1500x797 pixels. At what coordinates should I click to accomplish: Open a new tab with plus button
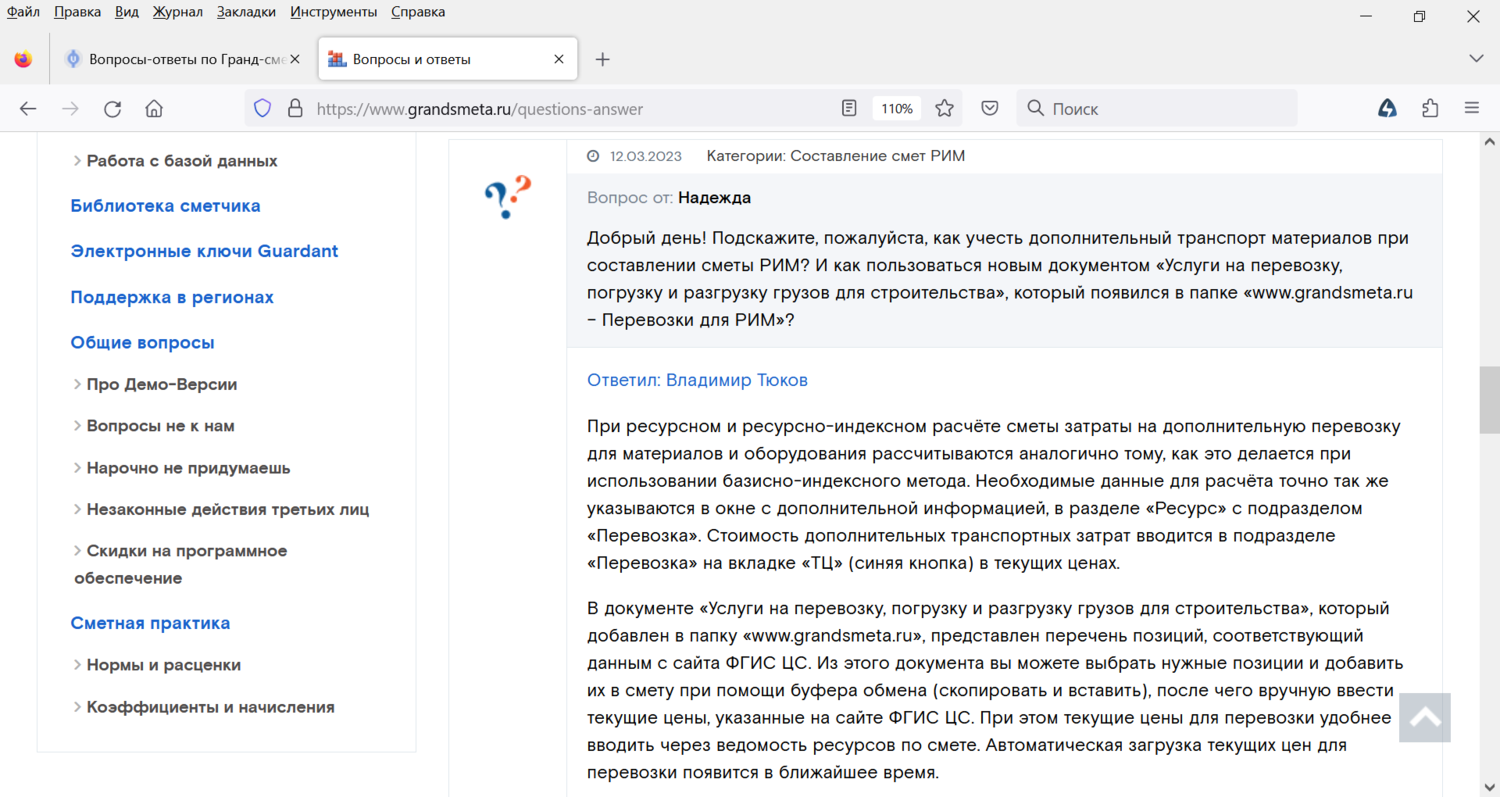point(602,59)
